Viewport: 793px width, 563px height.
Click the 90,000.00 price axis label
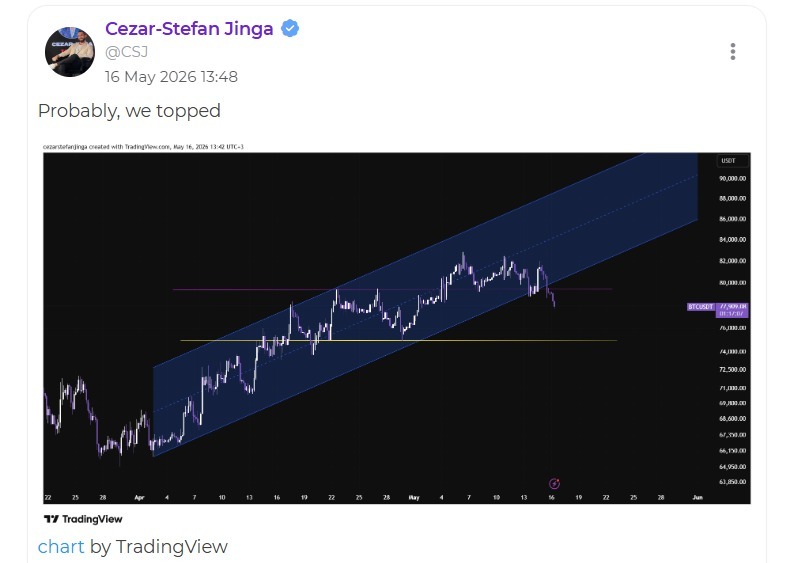point(732,179)
